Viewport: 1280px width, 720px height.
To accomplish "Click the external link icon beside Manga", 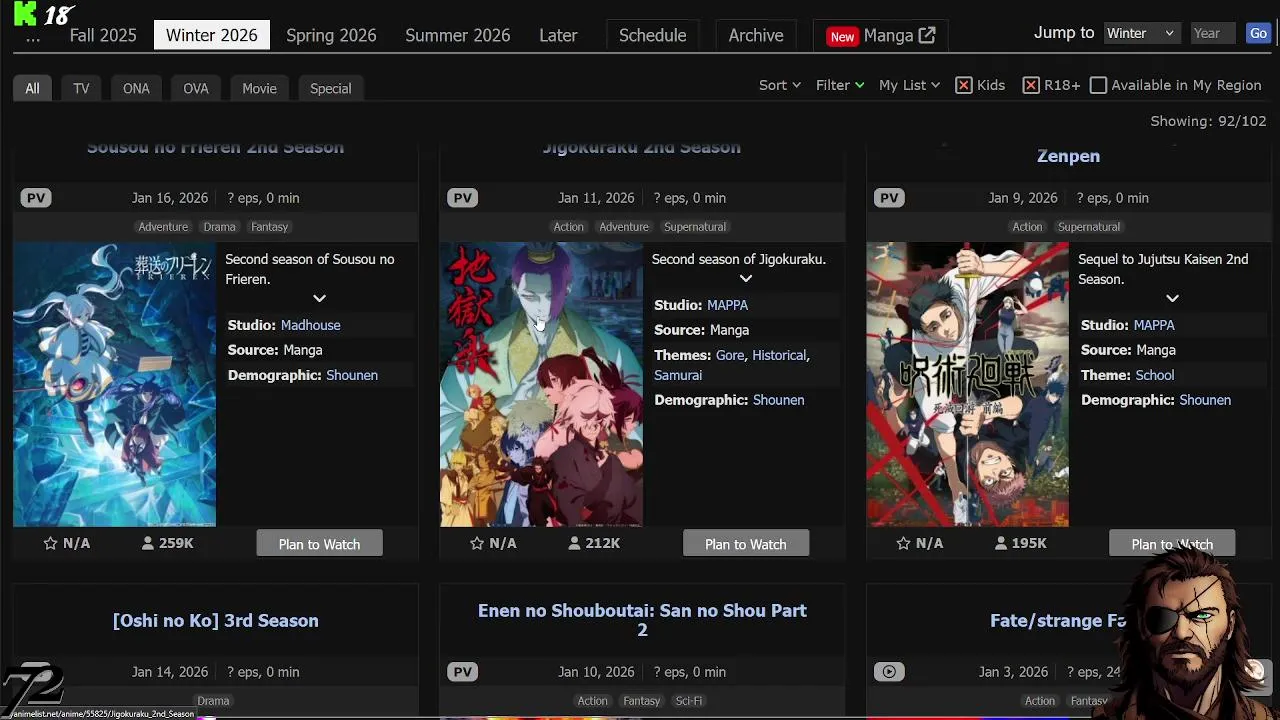I will [927, 35].
